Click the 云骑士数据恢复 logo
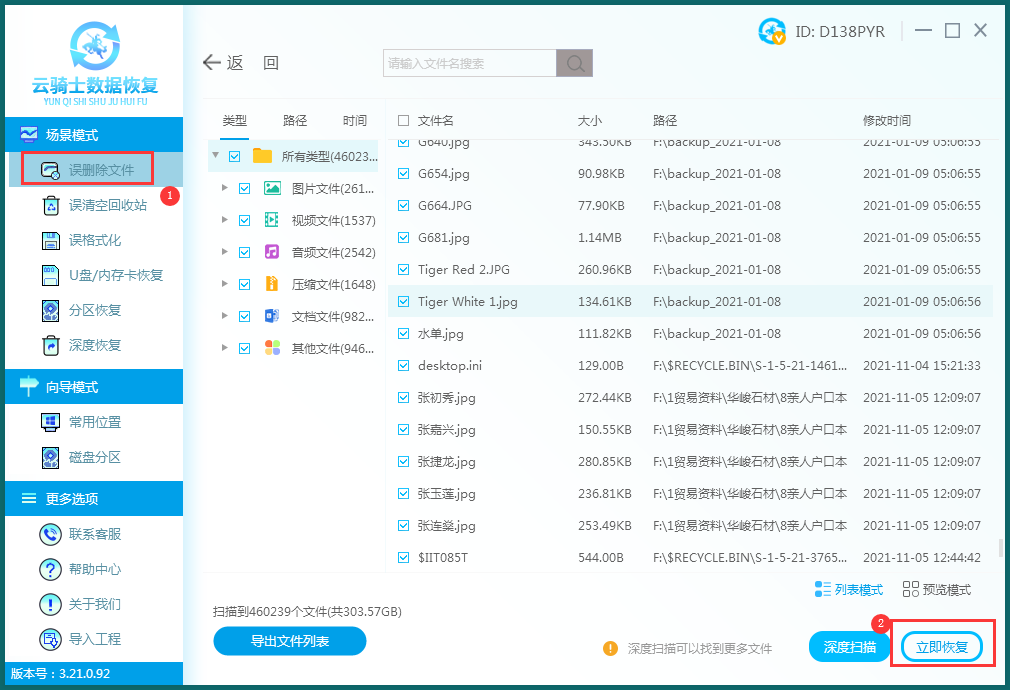 [x=95, y=63]
